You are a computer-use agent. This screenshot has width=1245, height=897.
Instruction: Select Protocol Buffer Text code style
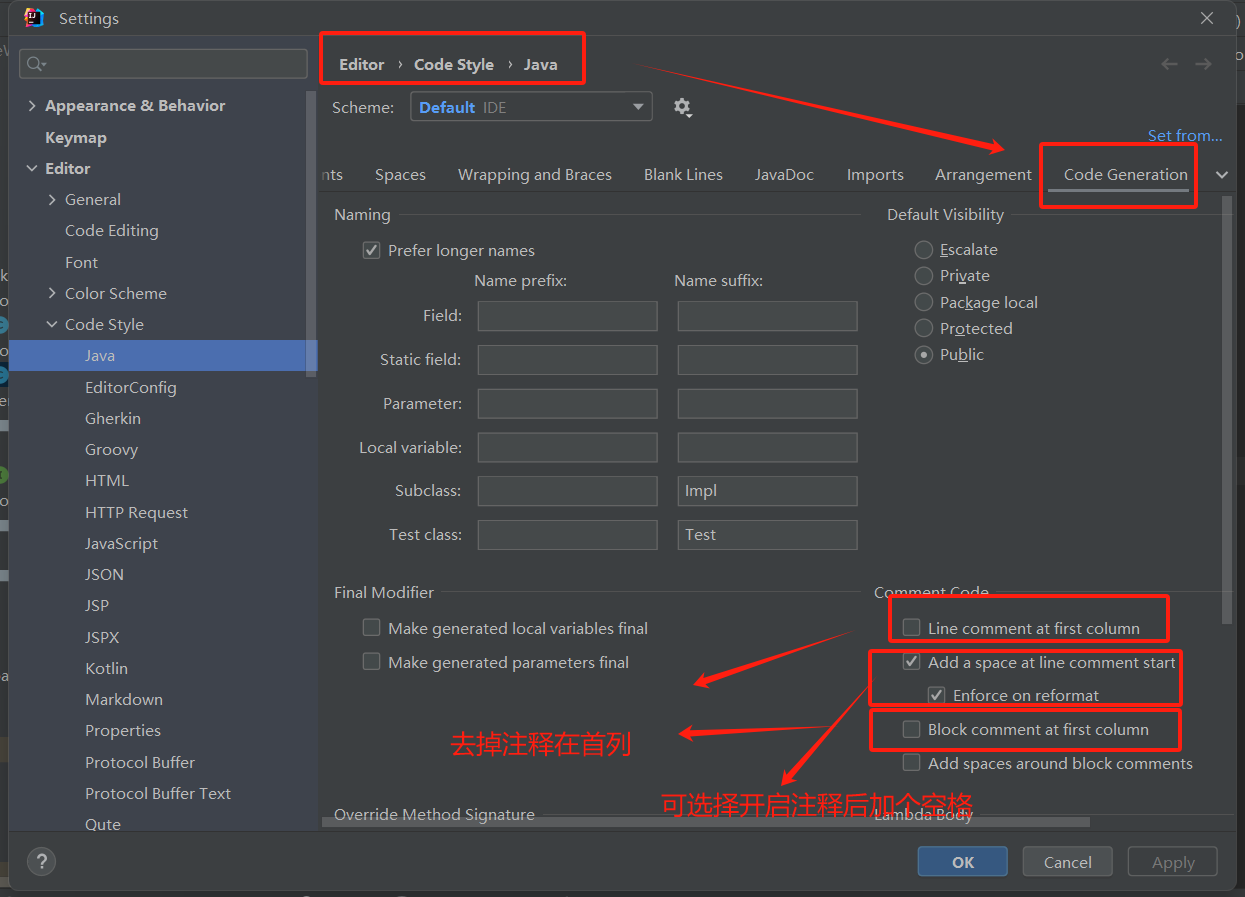pos(158,793)
